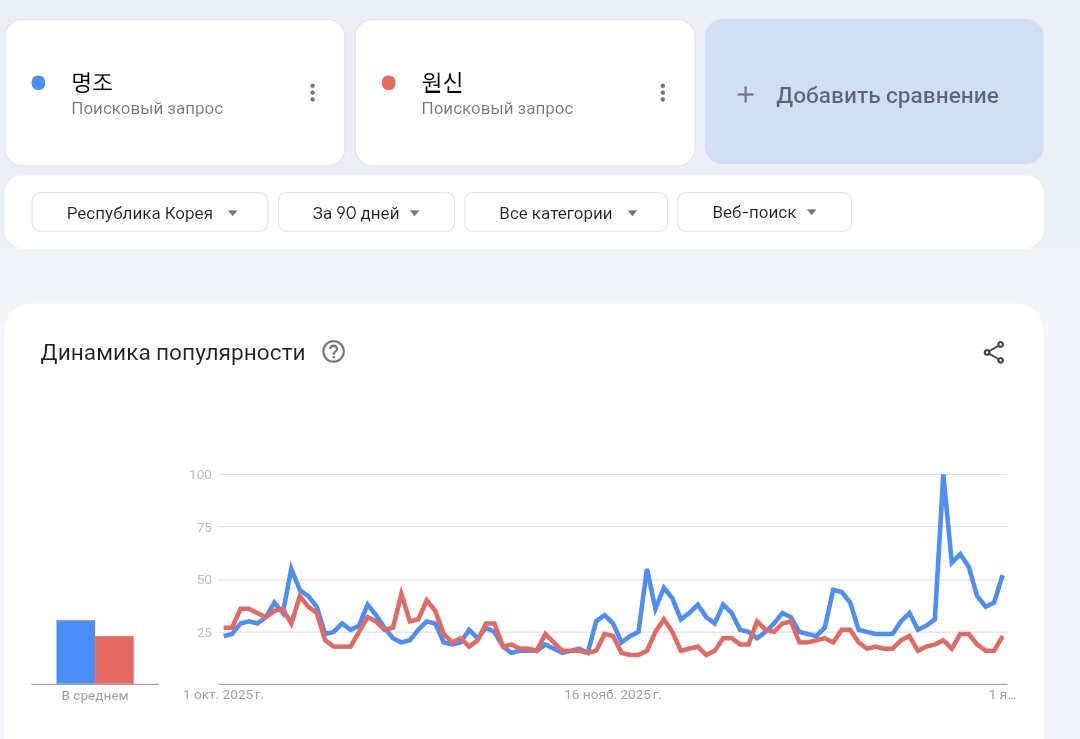Click the Динамика популярности heading
The image size is (1080, 739).
point(173,352)
